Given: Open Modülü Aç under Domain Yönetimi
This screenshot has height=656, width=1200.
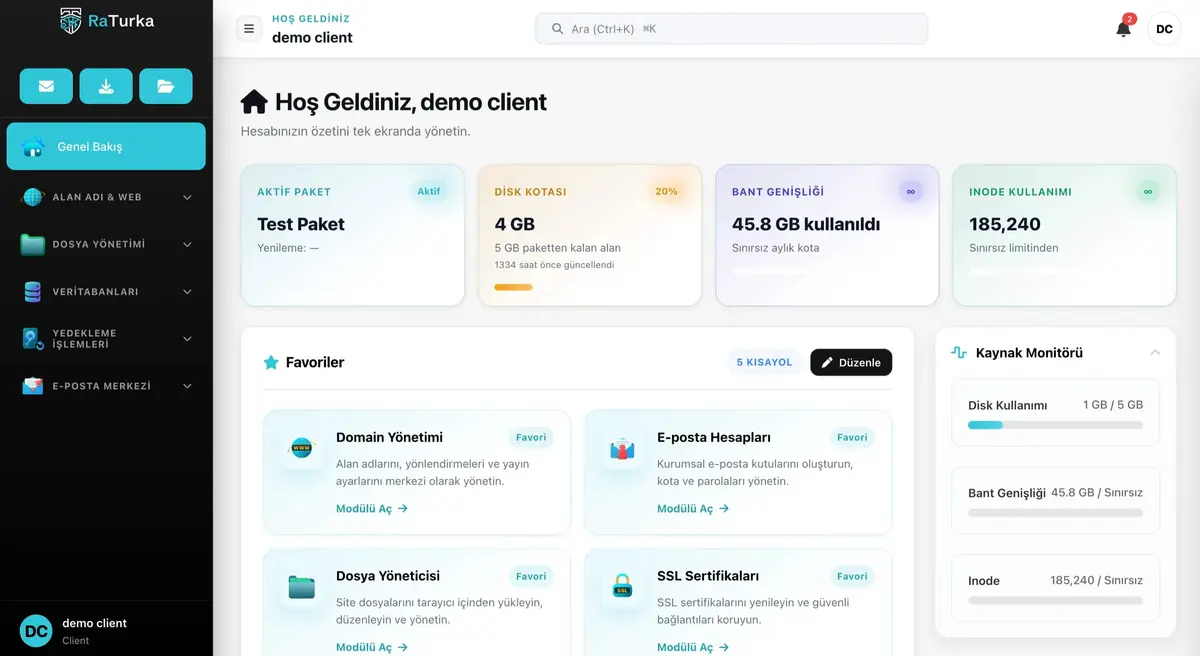Looking at the screenshot, I should (372, 508).
